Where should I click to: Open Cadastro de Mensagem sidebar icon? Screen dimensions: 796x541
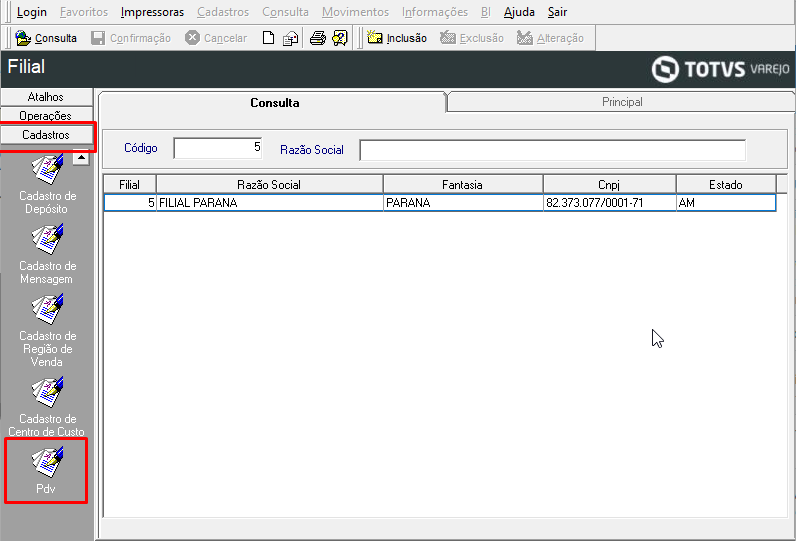click(47, 240)
